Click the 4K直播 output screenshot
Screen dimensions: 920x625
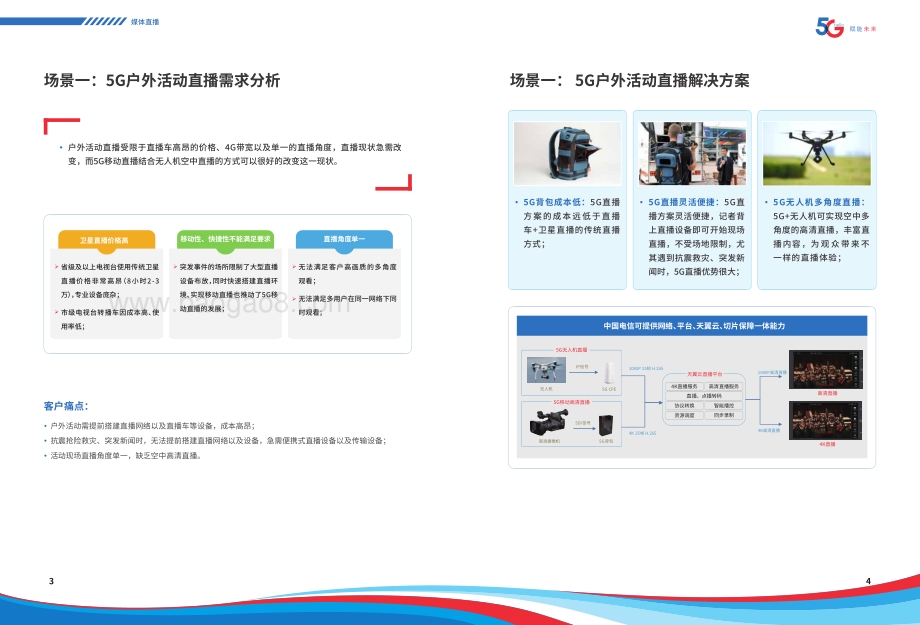tap(826, 421)
